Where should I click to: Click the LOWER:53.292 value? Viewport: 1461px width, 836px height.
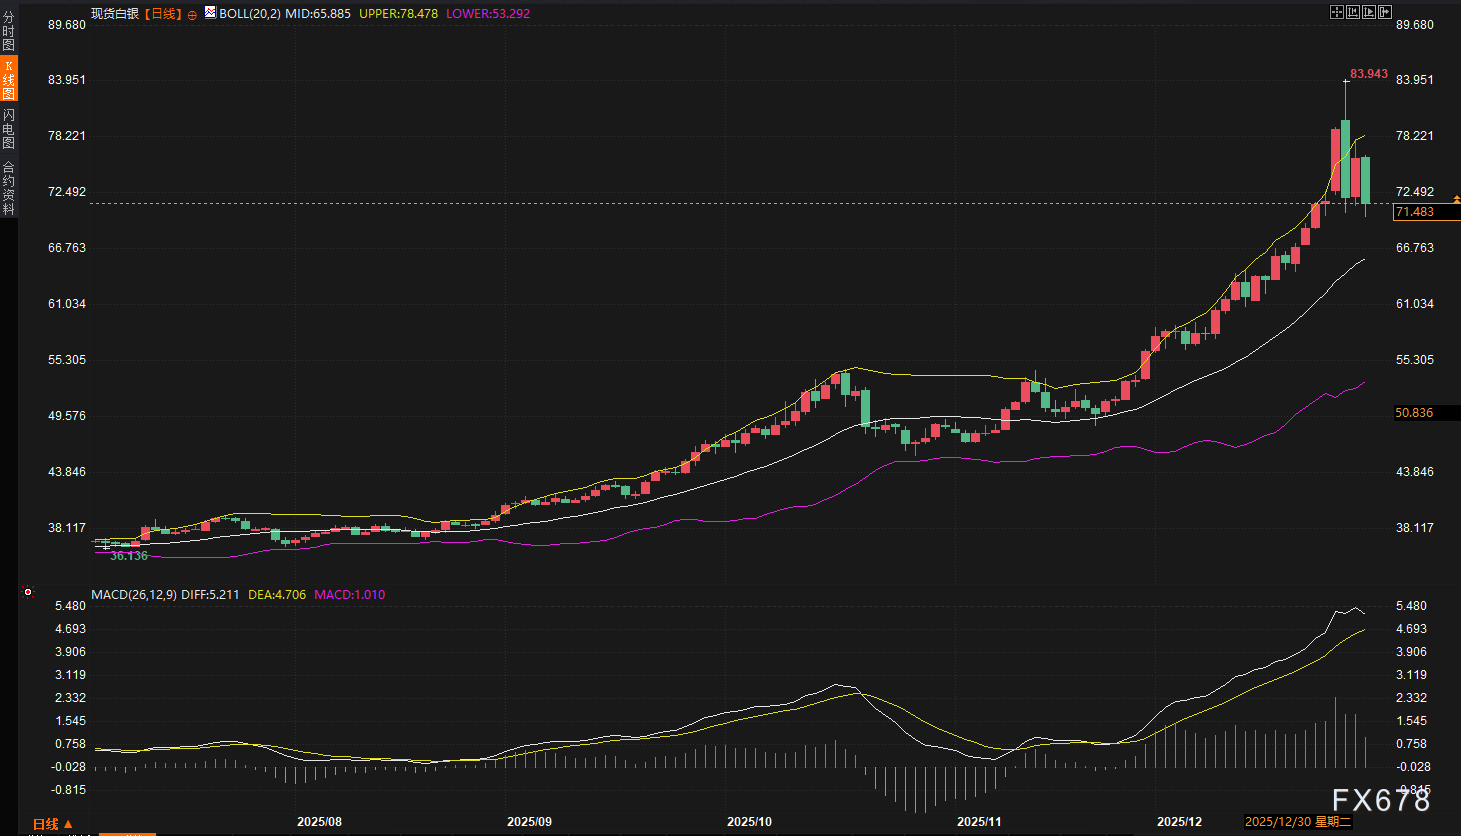pyautogui.click(x=488, y=14)
